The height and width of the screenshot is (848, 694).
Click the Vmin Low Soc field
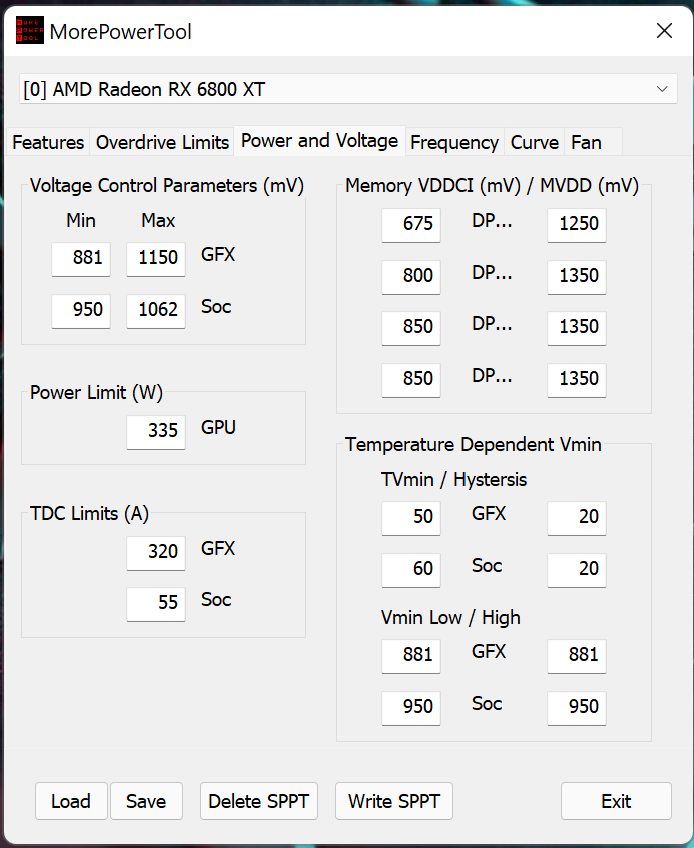point(411,708)
